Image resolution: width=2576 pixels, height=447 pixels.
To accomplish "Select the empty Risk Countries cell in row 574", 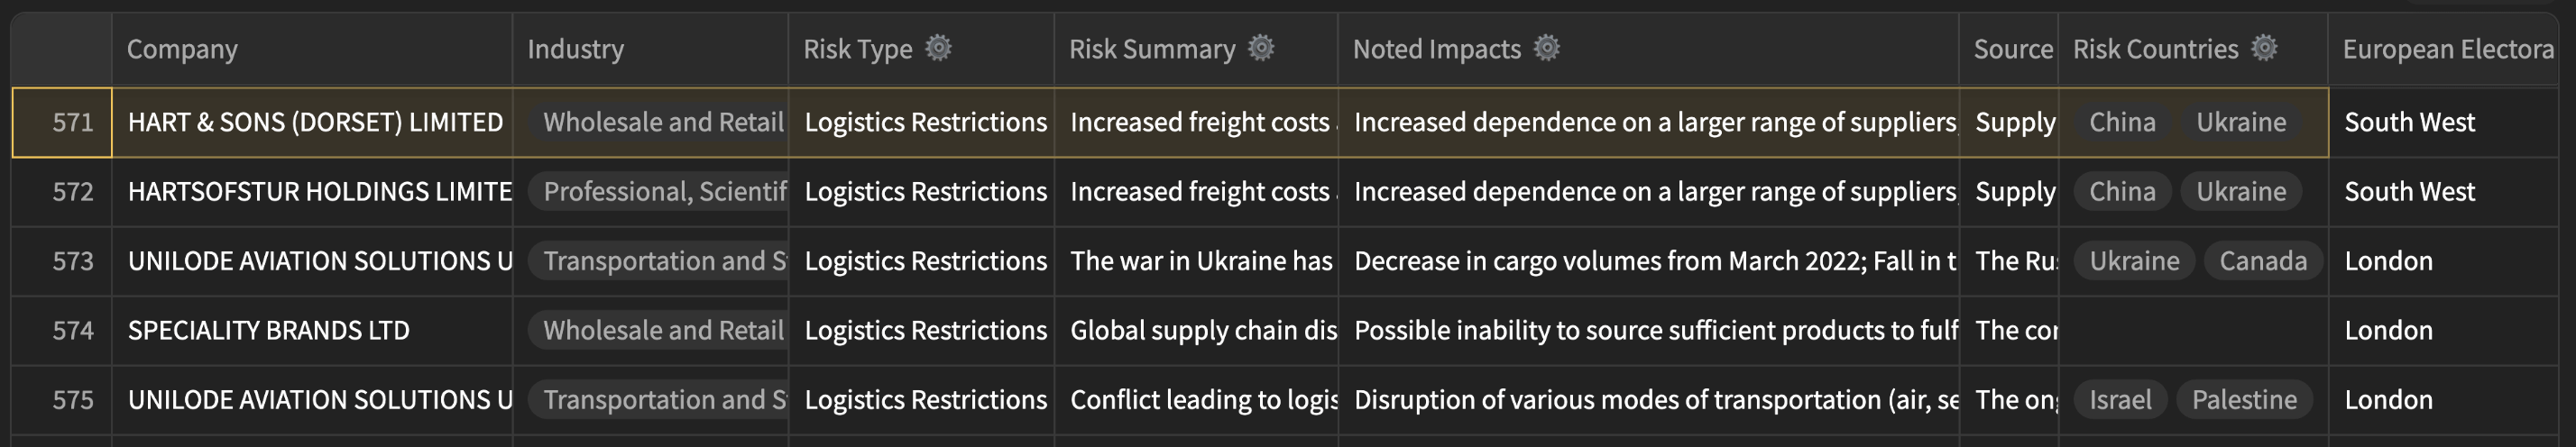I will pyautogui.click(x=2193, y=330).
